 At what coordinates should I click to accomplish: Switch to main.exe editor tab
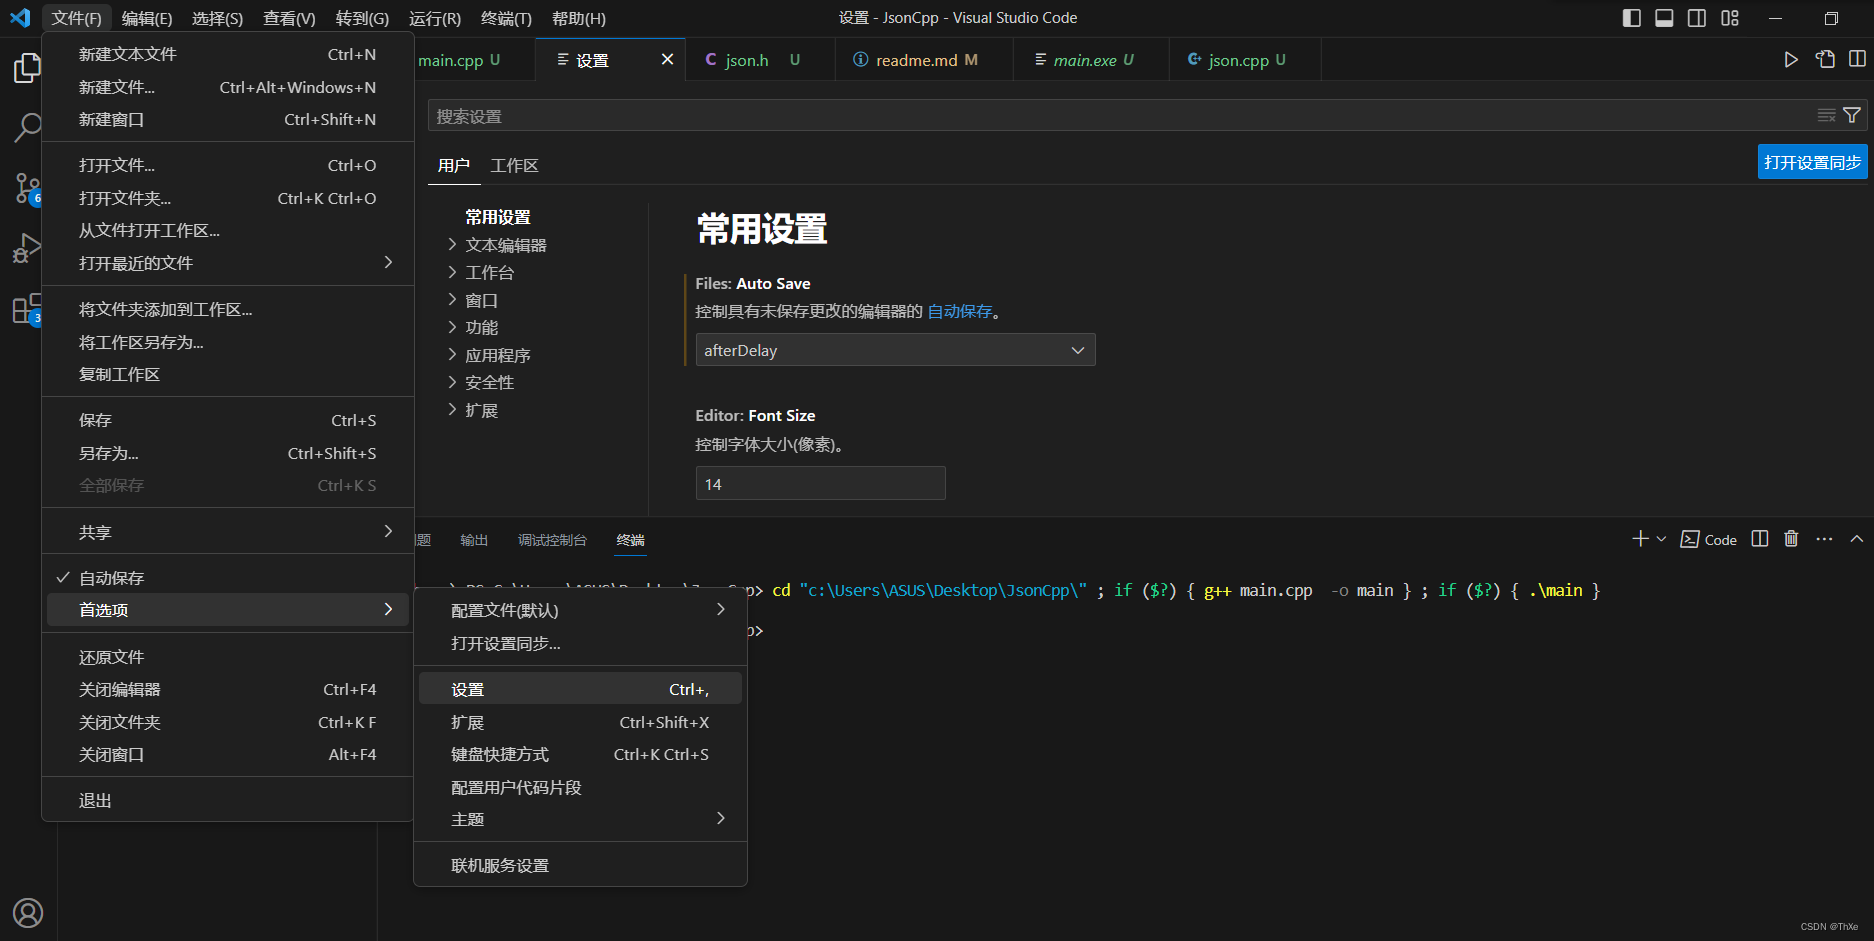[1091, 60]
